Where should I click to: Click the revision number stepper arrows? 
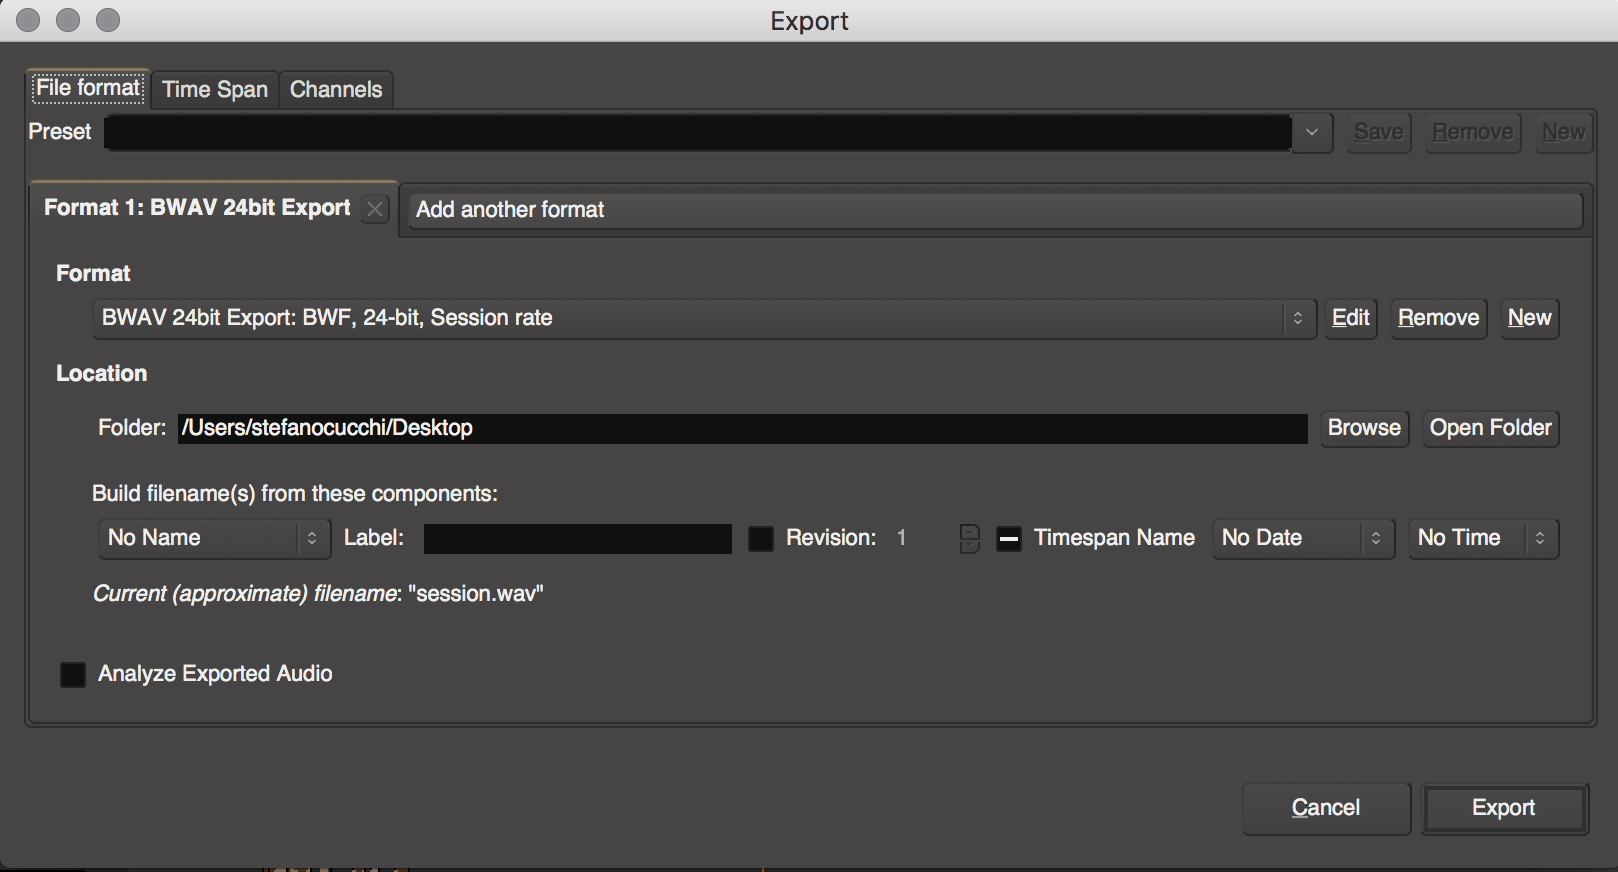(968, 538)
